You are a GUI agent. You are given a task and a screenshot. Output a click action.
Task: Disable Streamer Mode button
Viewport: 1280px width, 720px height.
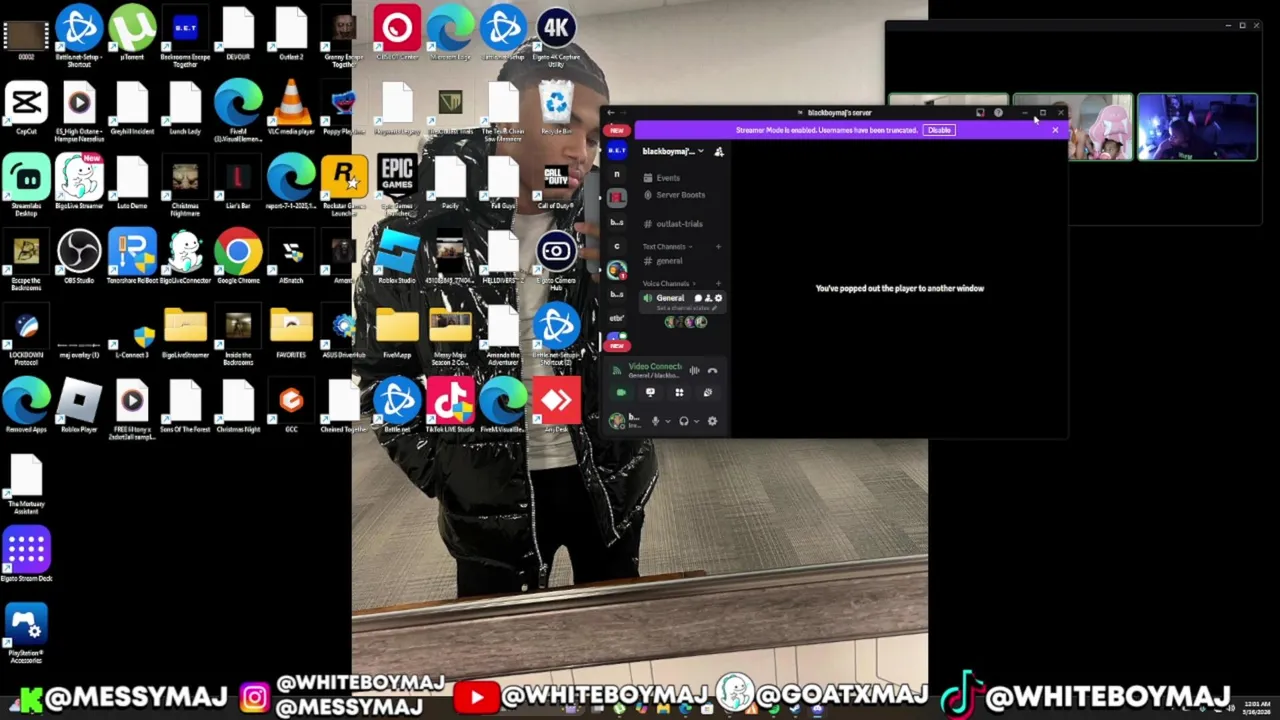(939, 130)
